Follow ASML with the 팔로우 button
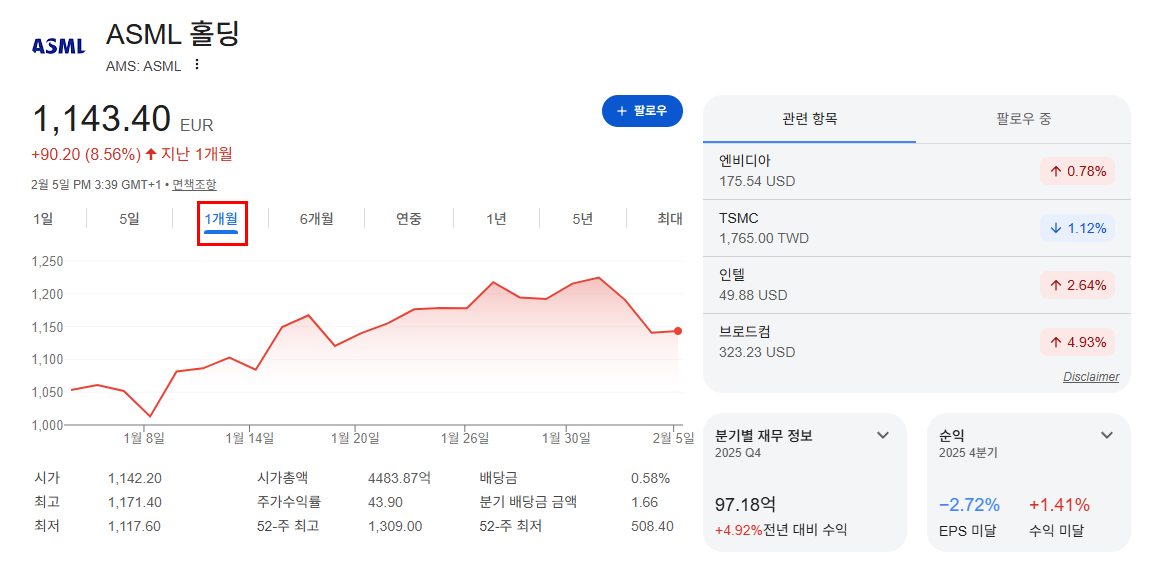The height and width of the screenshot is (566, 1149). (642, 111)
